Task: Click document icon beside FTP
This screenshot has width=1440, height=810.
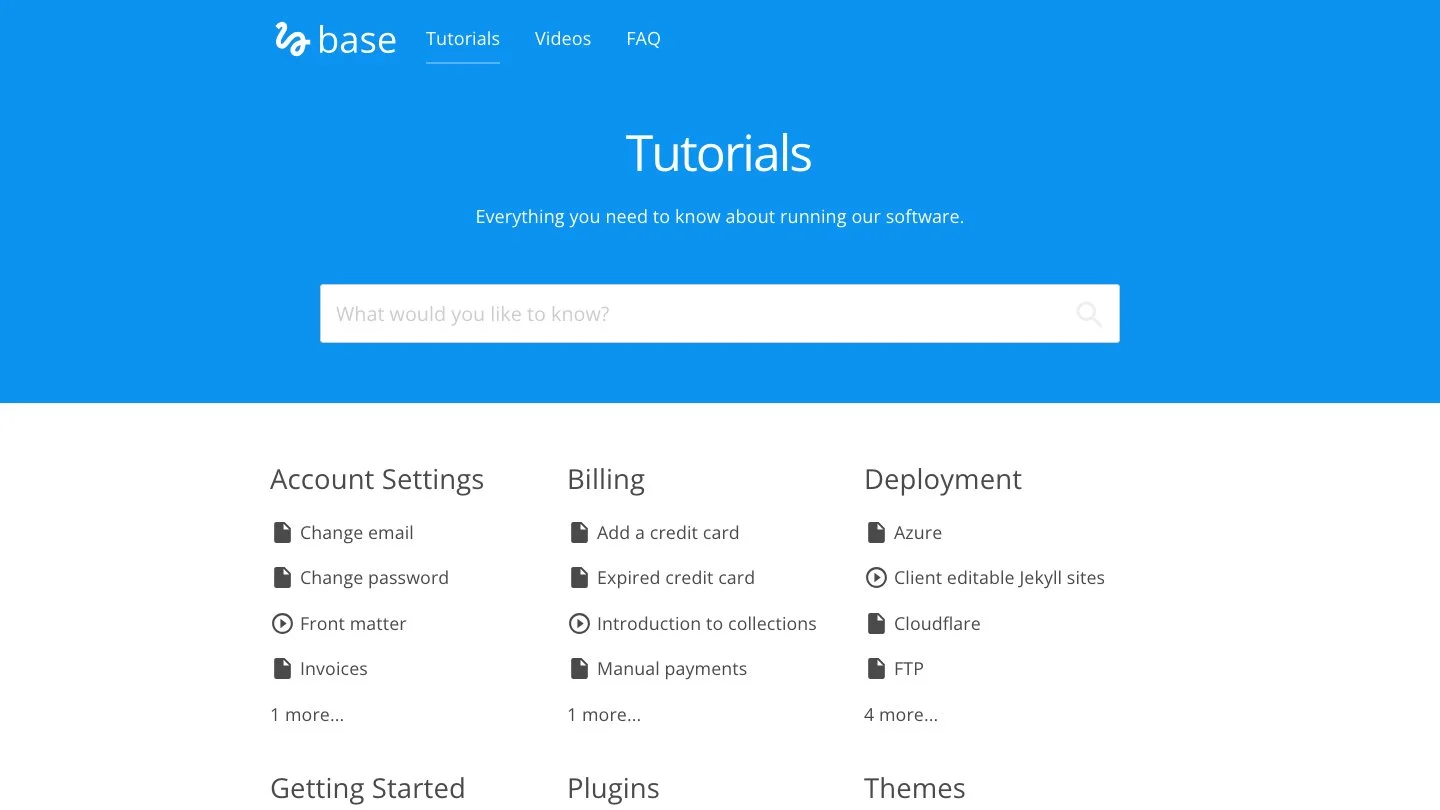Action: pyautogui.click(x=876, y=669)
